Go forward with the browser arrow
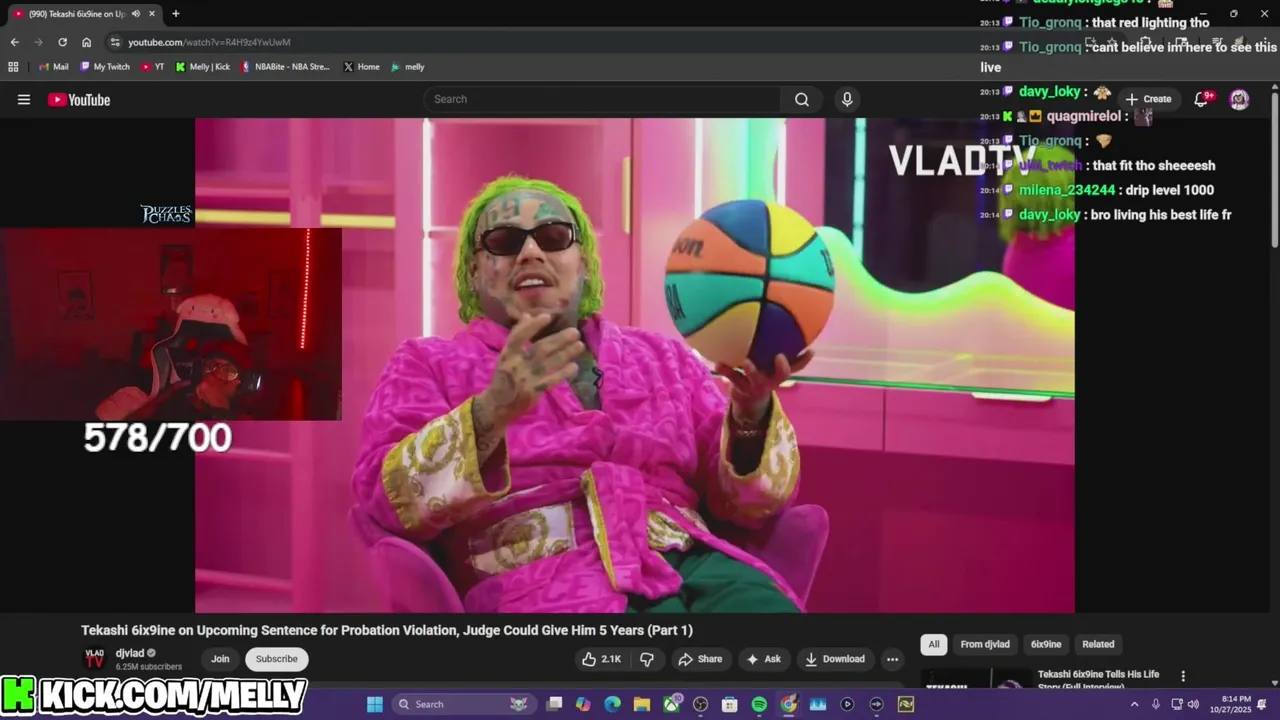The image size is (1280, 720). point(38,42)
